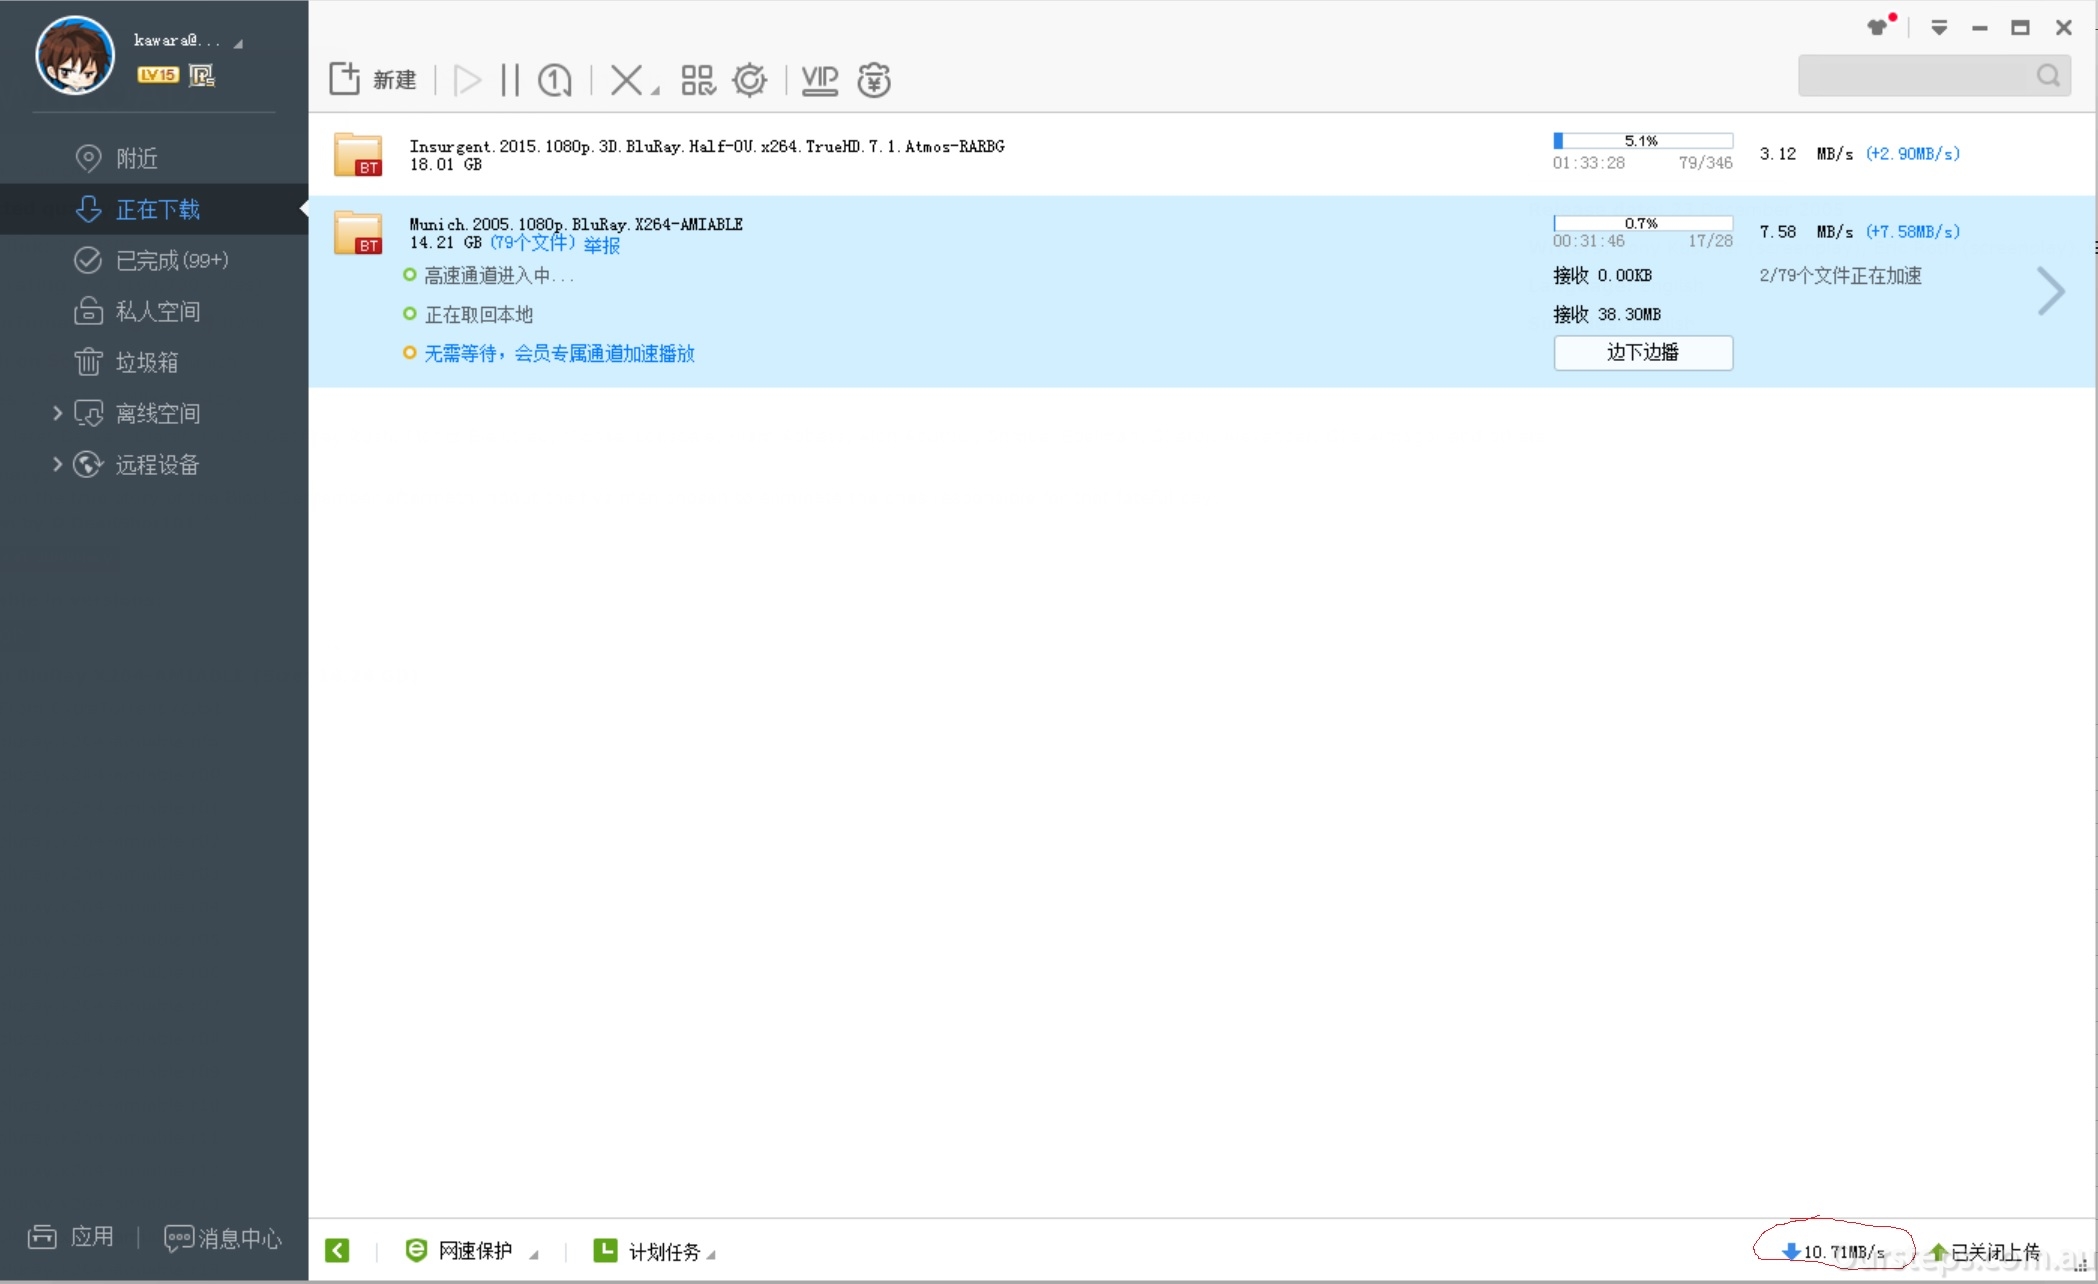Open 网速保护 dropdown arrow

click(x=534, y=1255)
